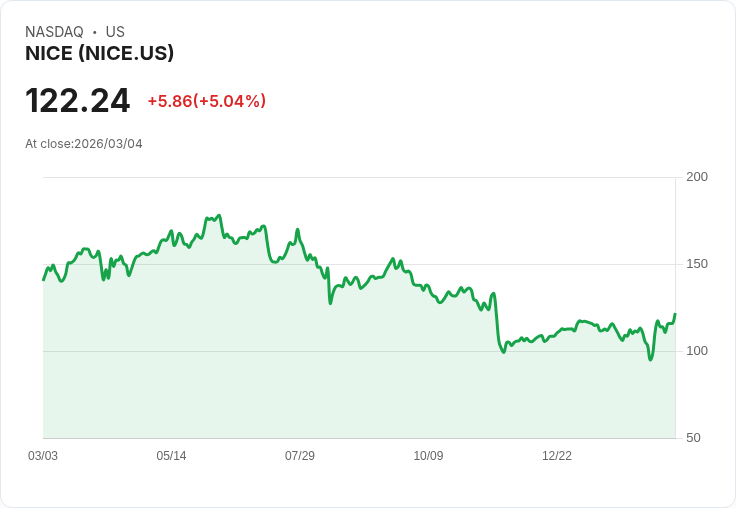Click the highest peak of the price line
Screen dimensions: 736x508
click(218, 215)
